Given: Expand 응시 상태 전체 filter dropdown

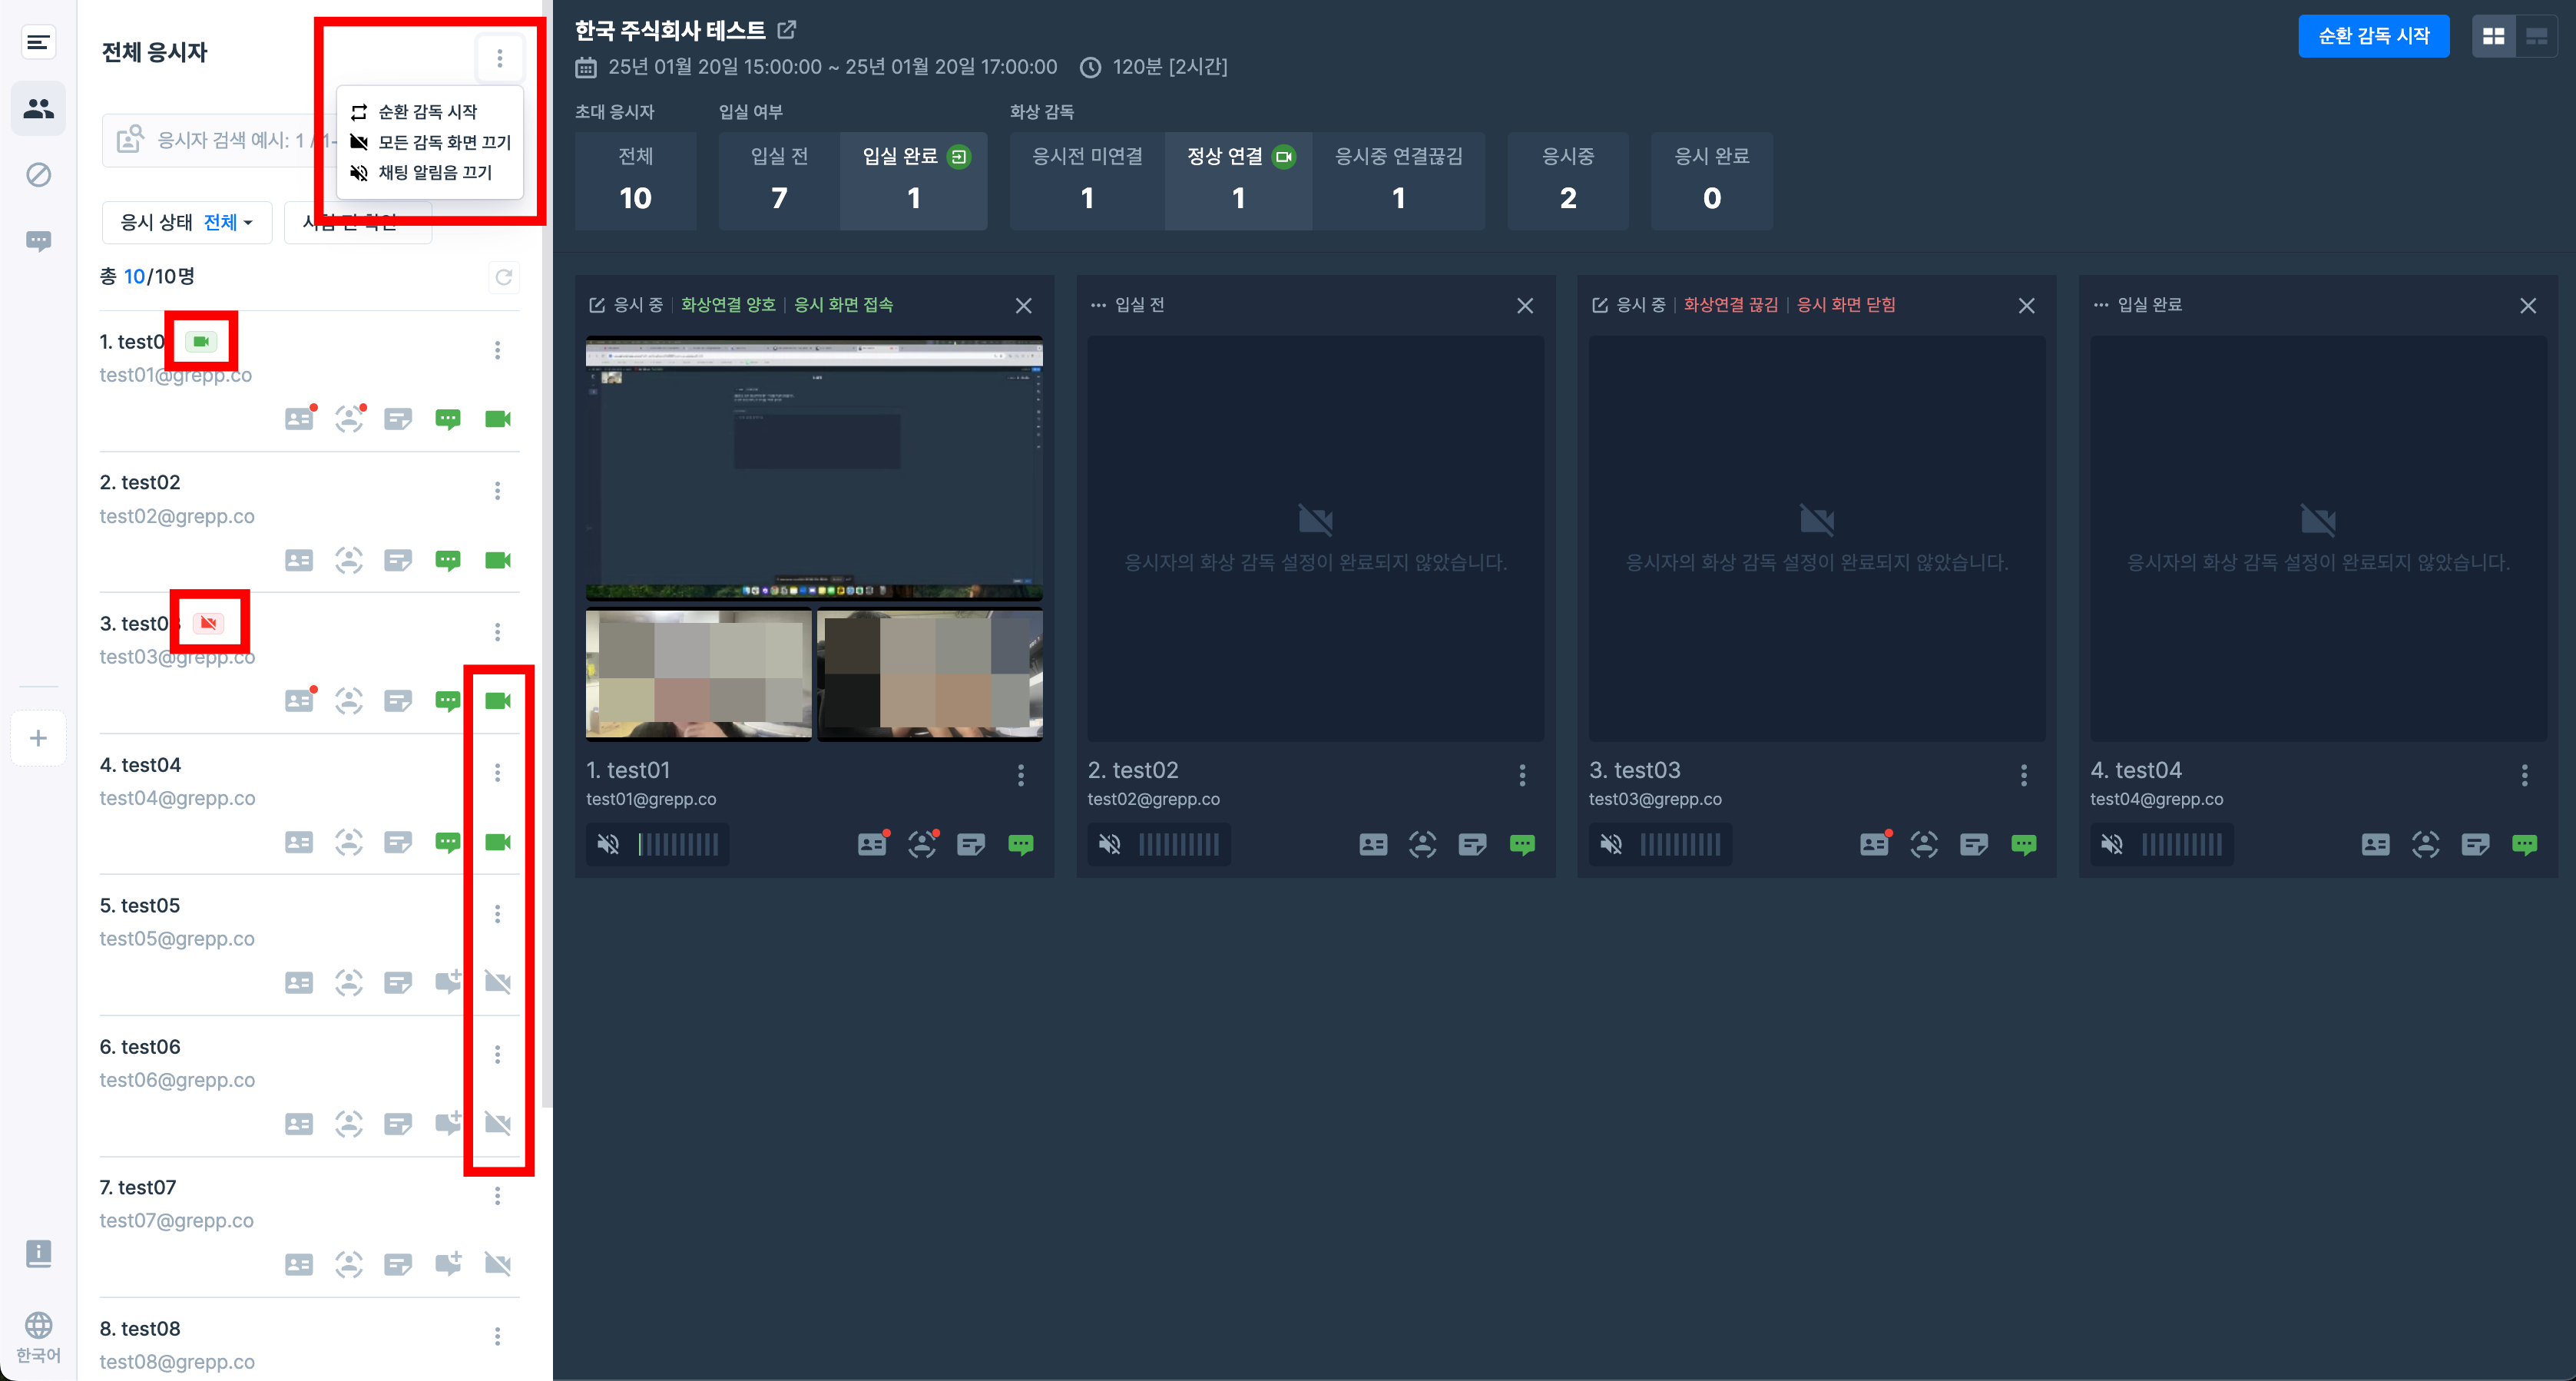Looking at the screenshot, I should (187, 222).
